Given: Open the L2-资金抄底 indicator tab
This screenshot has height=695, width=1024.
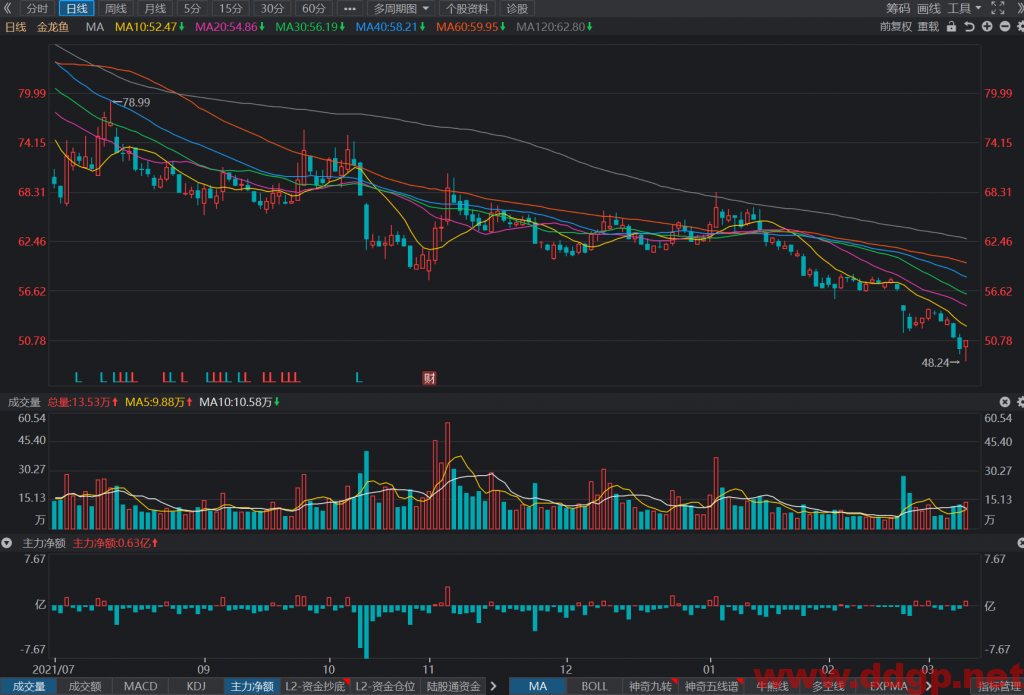Looking at the screenshot, I should (x=315, y=687).
